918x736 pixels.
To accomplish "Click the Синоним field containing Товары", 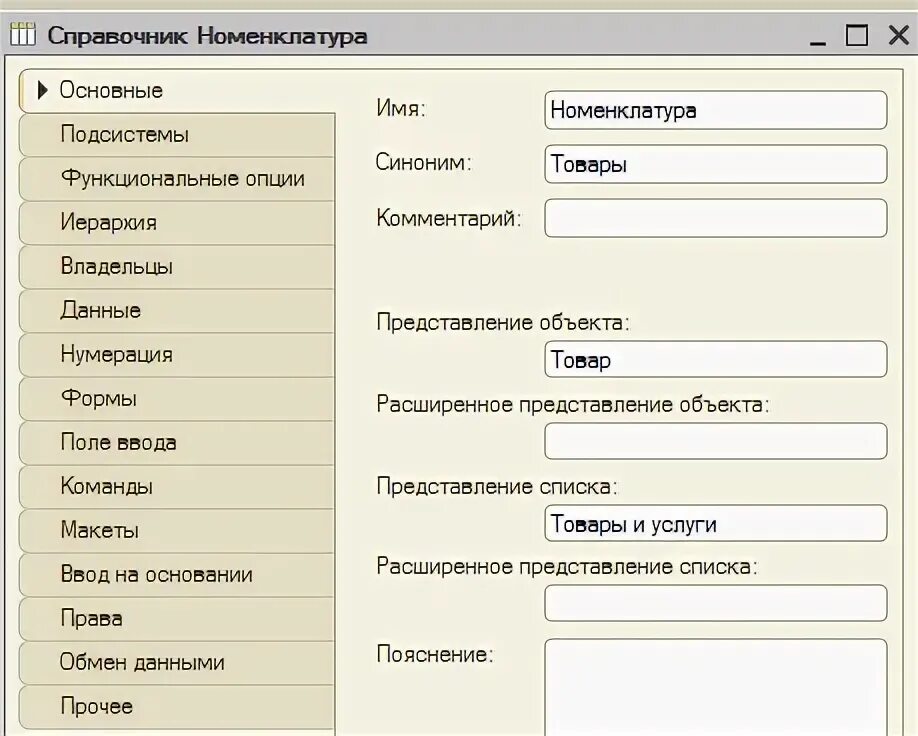I will click(x=715, y=164).
